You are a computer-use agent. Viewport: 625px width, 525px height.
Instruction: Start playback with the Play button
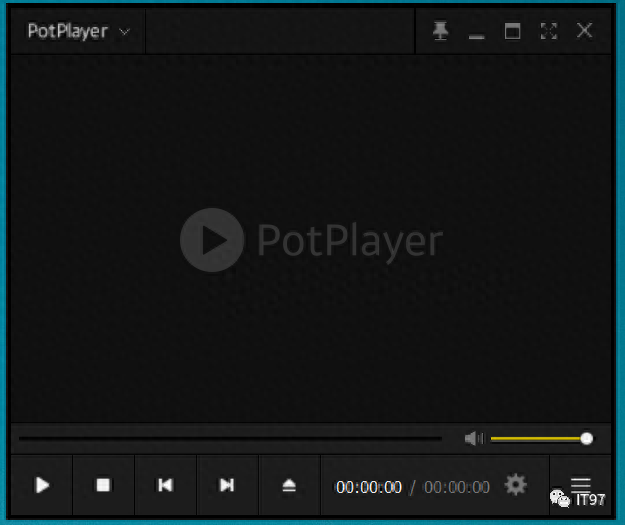(x=42, y=485)
